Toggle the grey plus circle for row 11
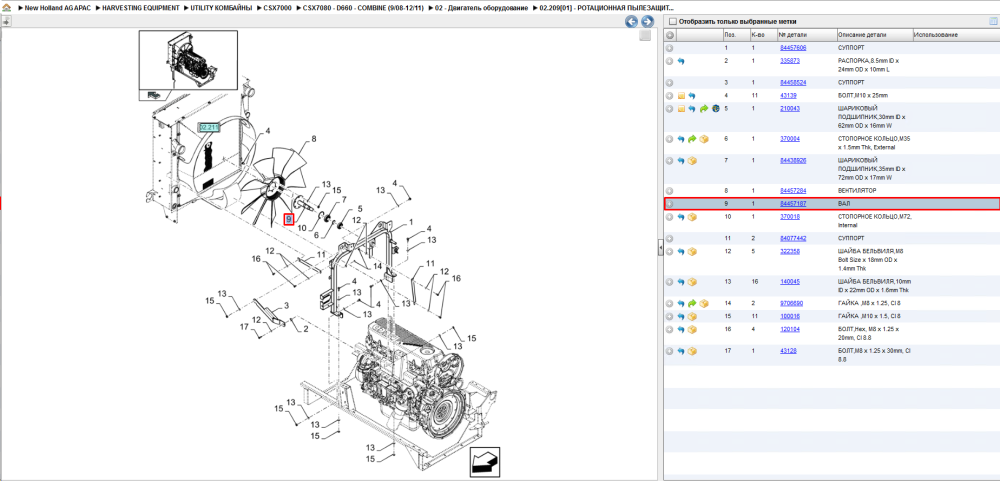Image resolution: width=1000 pixels, height=481 pixels. pos(670,238)
